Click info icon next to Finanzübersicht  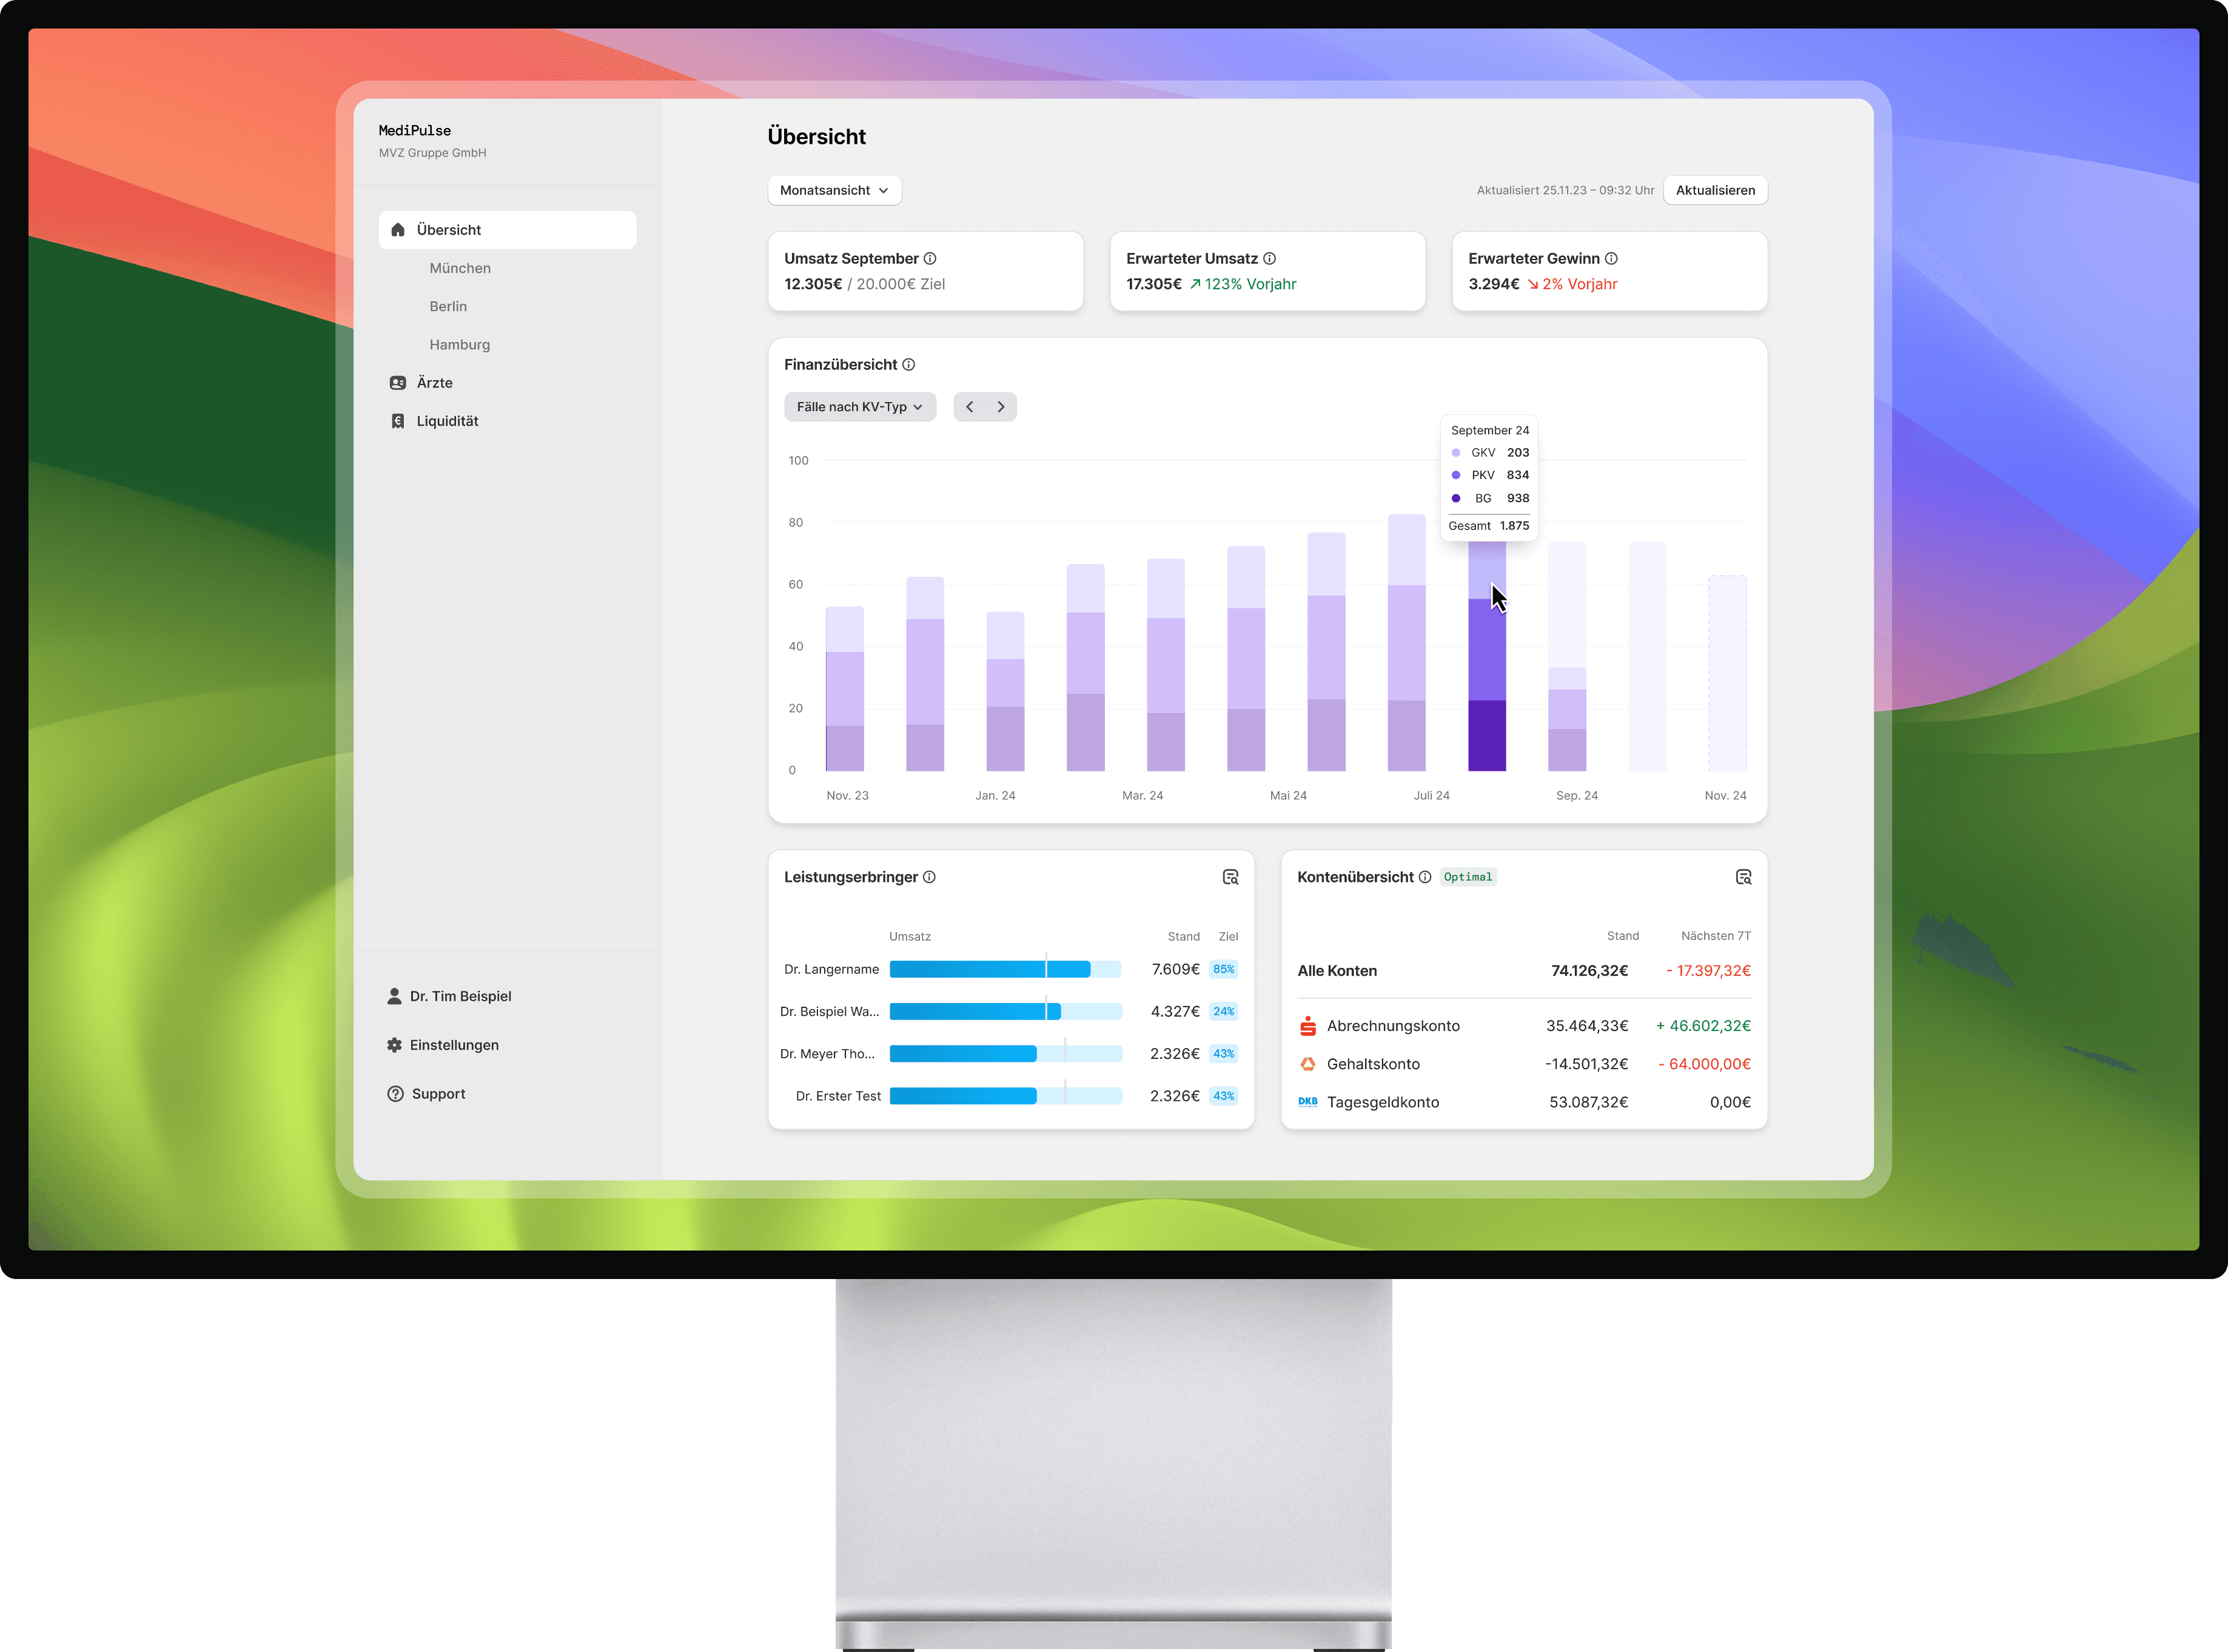tap(908, 364)
